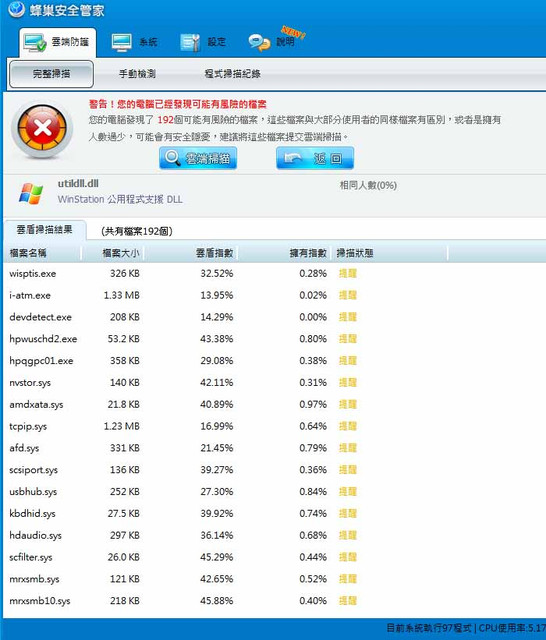Select the 完整掃描 button
Image resolution: width=546 pixels, height=640 pixels.
[51, 74]
